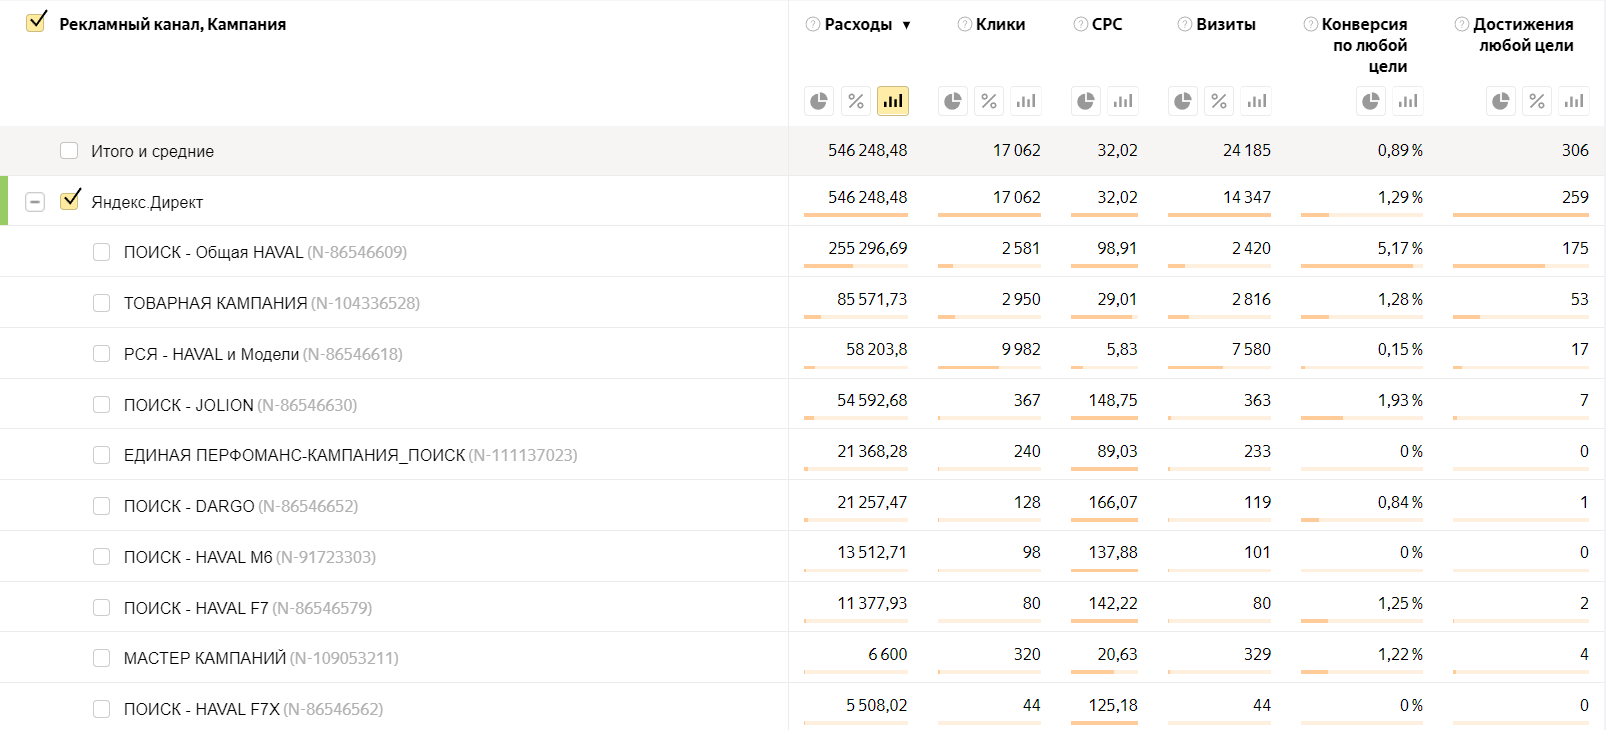Open help hint for Достижения любой цели

click(1462, 24)
